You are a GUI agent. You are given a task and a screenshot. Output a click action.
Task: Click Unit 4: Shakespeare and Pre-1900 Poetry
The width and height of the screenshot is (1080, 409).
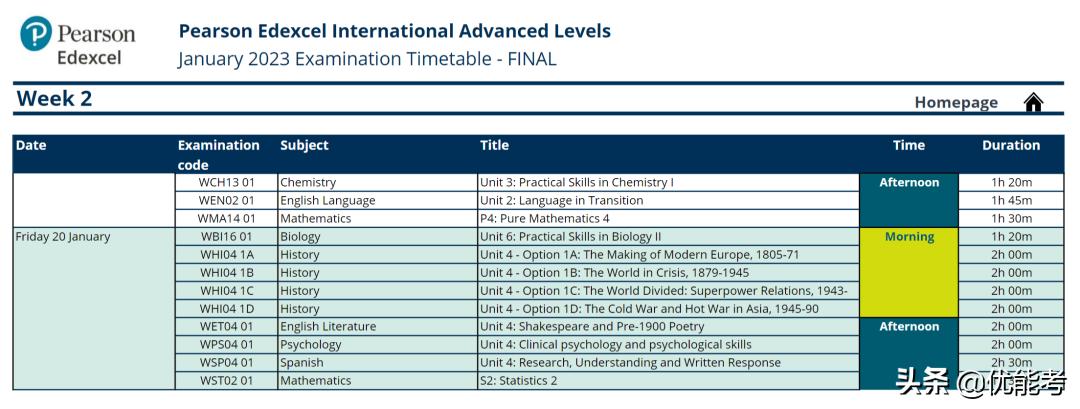click(x=592, y=327)
